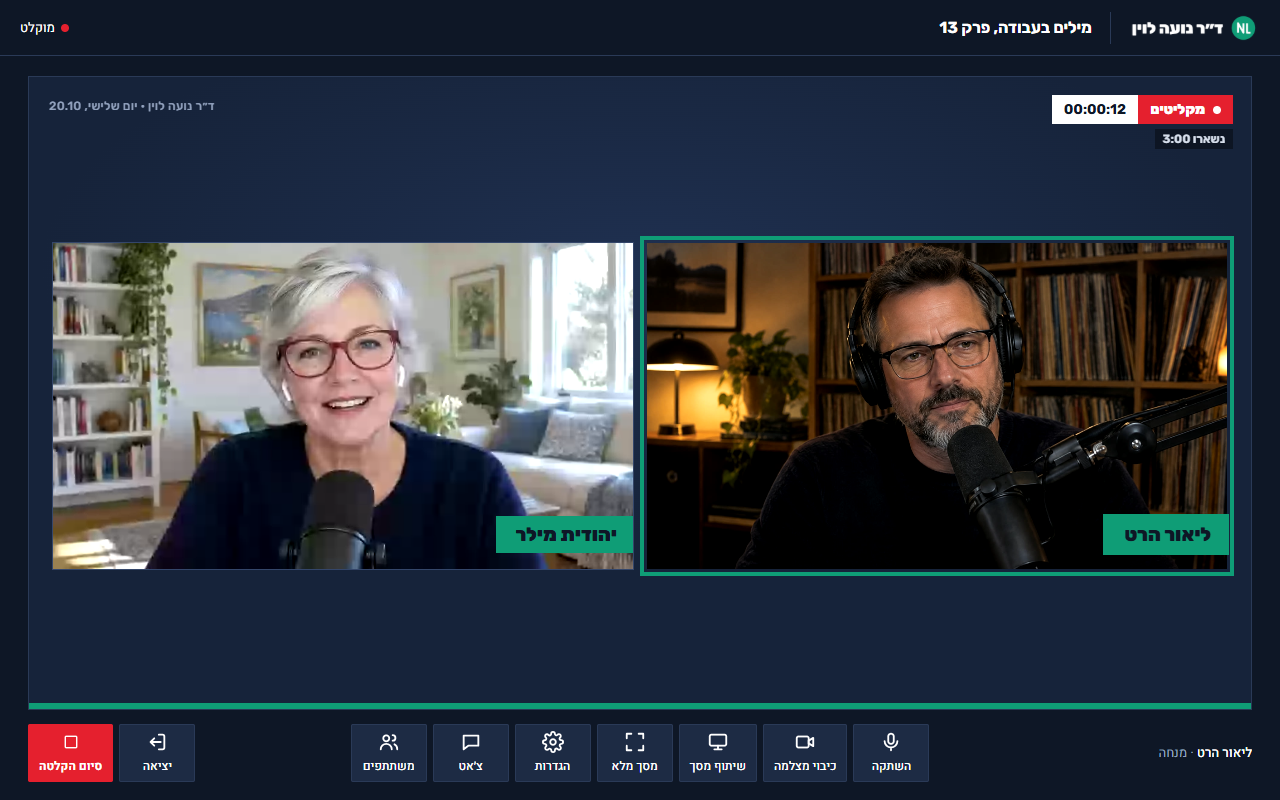This screenshot has width=1280, height=800.
Task: Mute the microphone with the השתקה button
Action: click(890, 753)
